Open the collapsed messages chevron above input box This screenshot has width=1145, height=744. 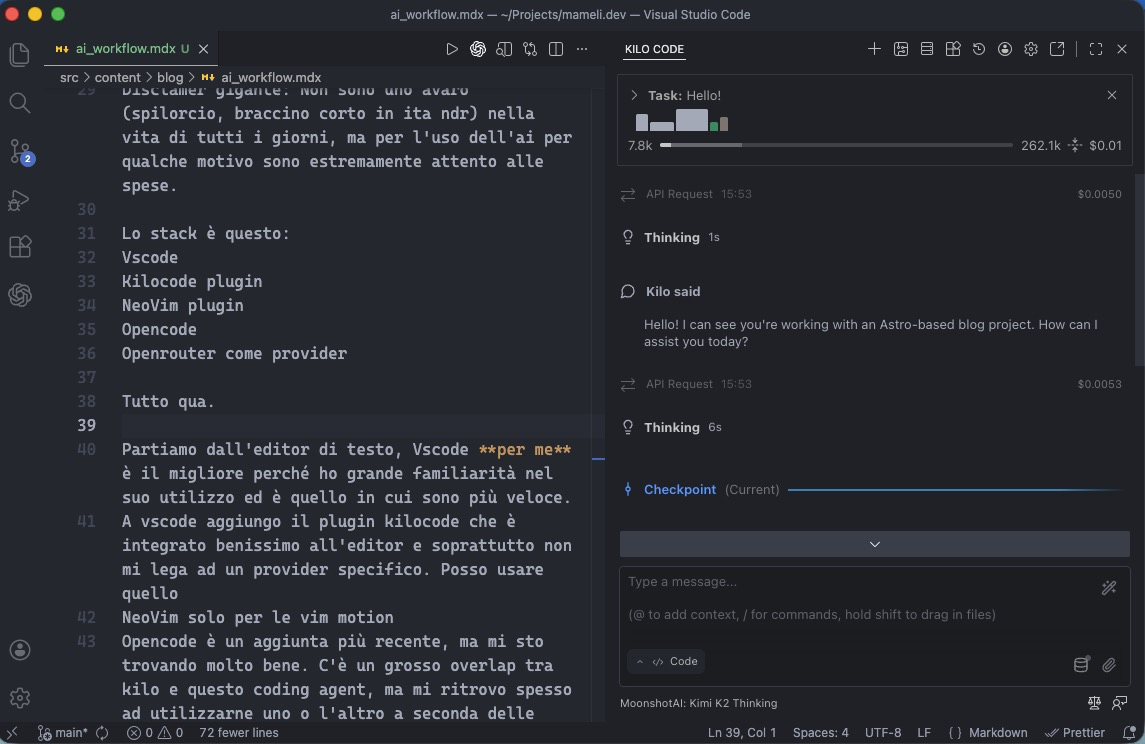click(874, 543)
